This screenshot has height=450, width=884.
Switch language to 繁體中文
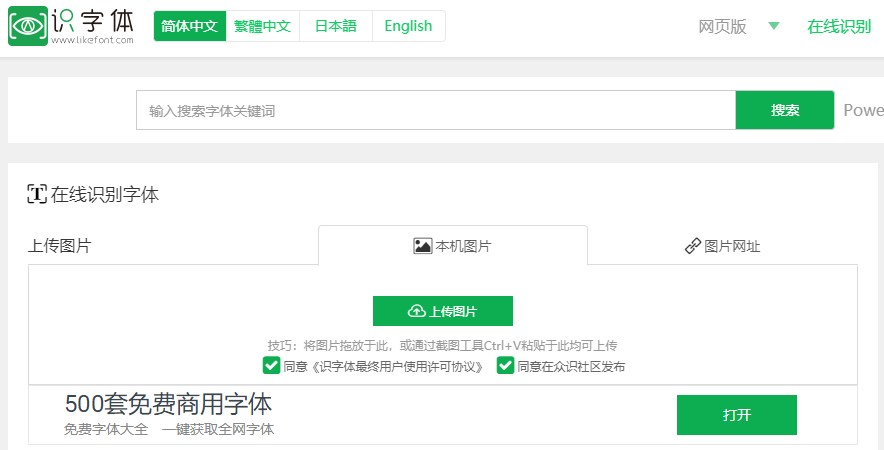point(262,26)
